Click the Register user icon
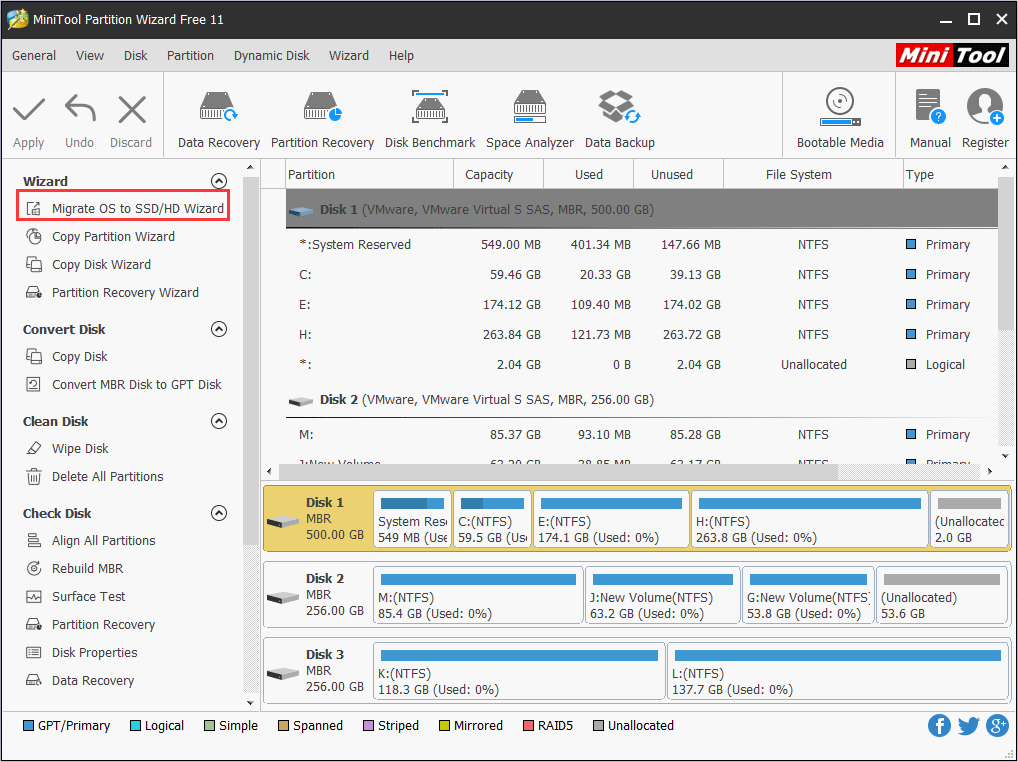 pyautogui.click(x=985, y=107)
